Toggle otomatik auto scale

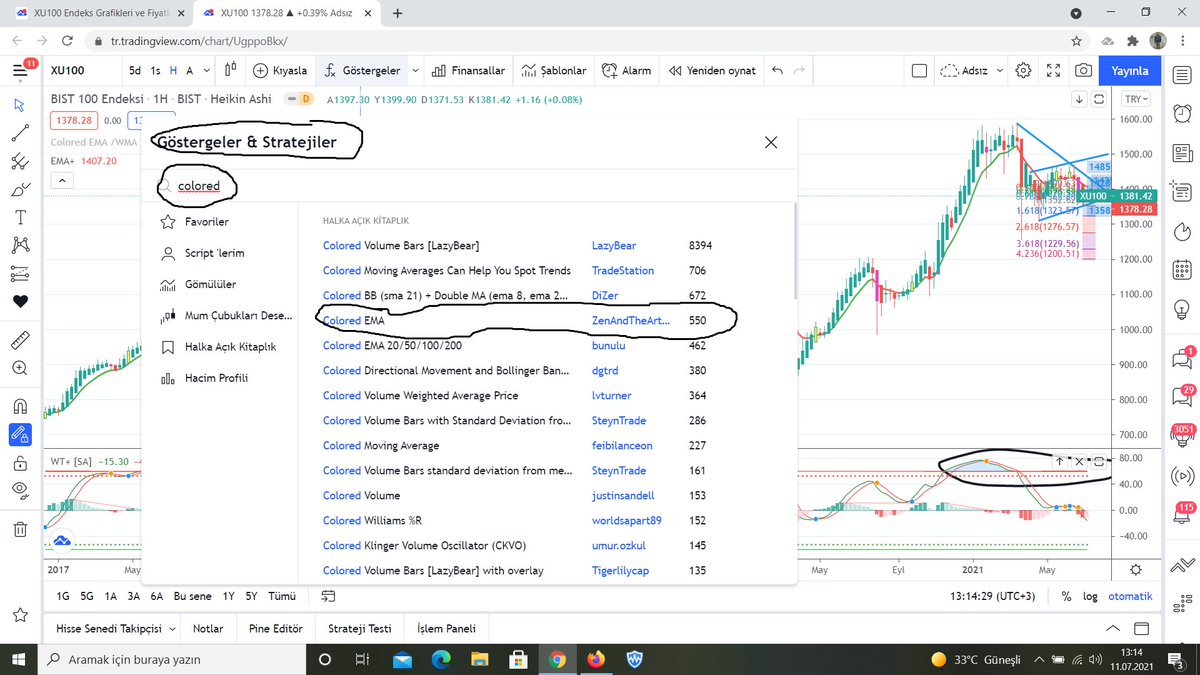(1130, 596)
